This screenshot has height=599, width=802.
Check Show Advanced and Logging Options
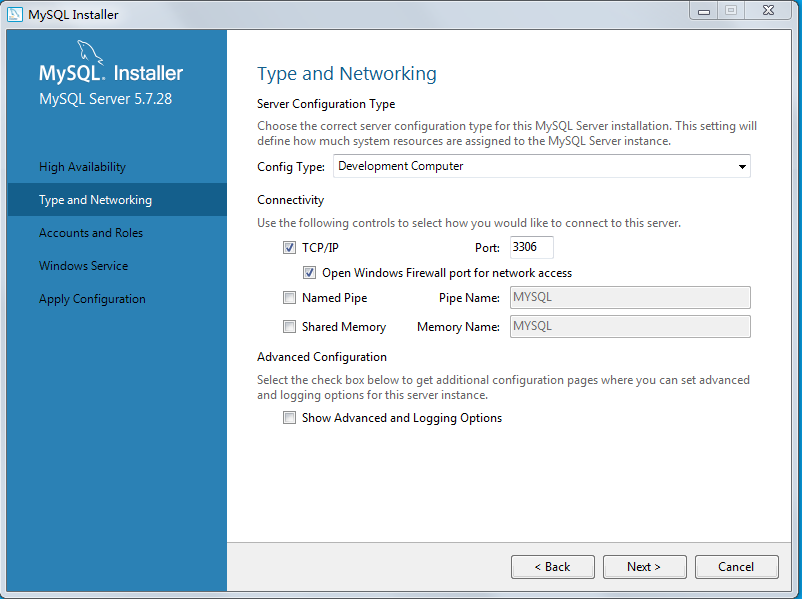click(x=289, y=418)
